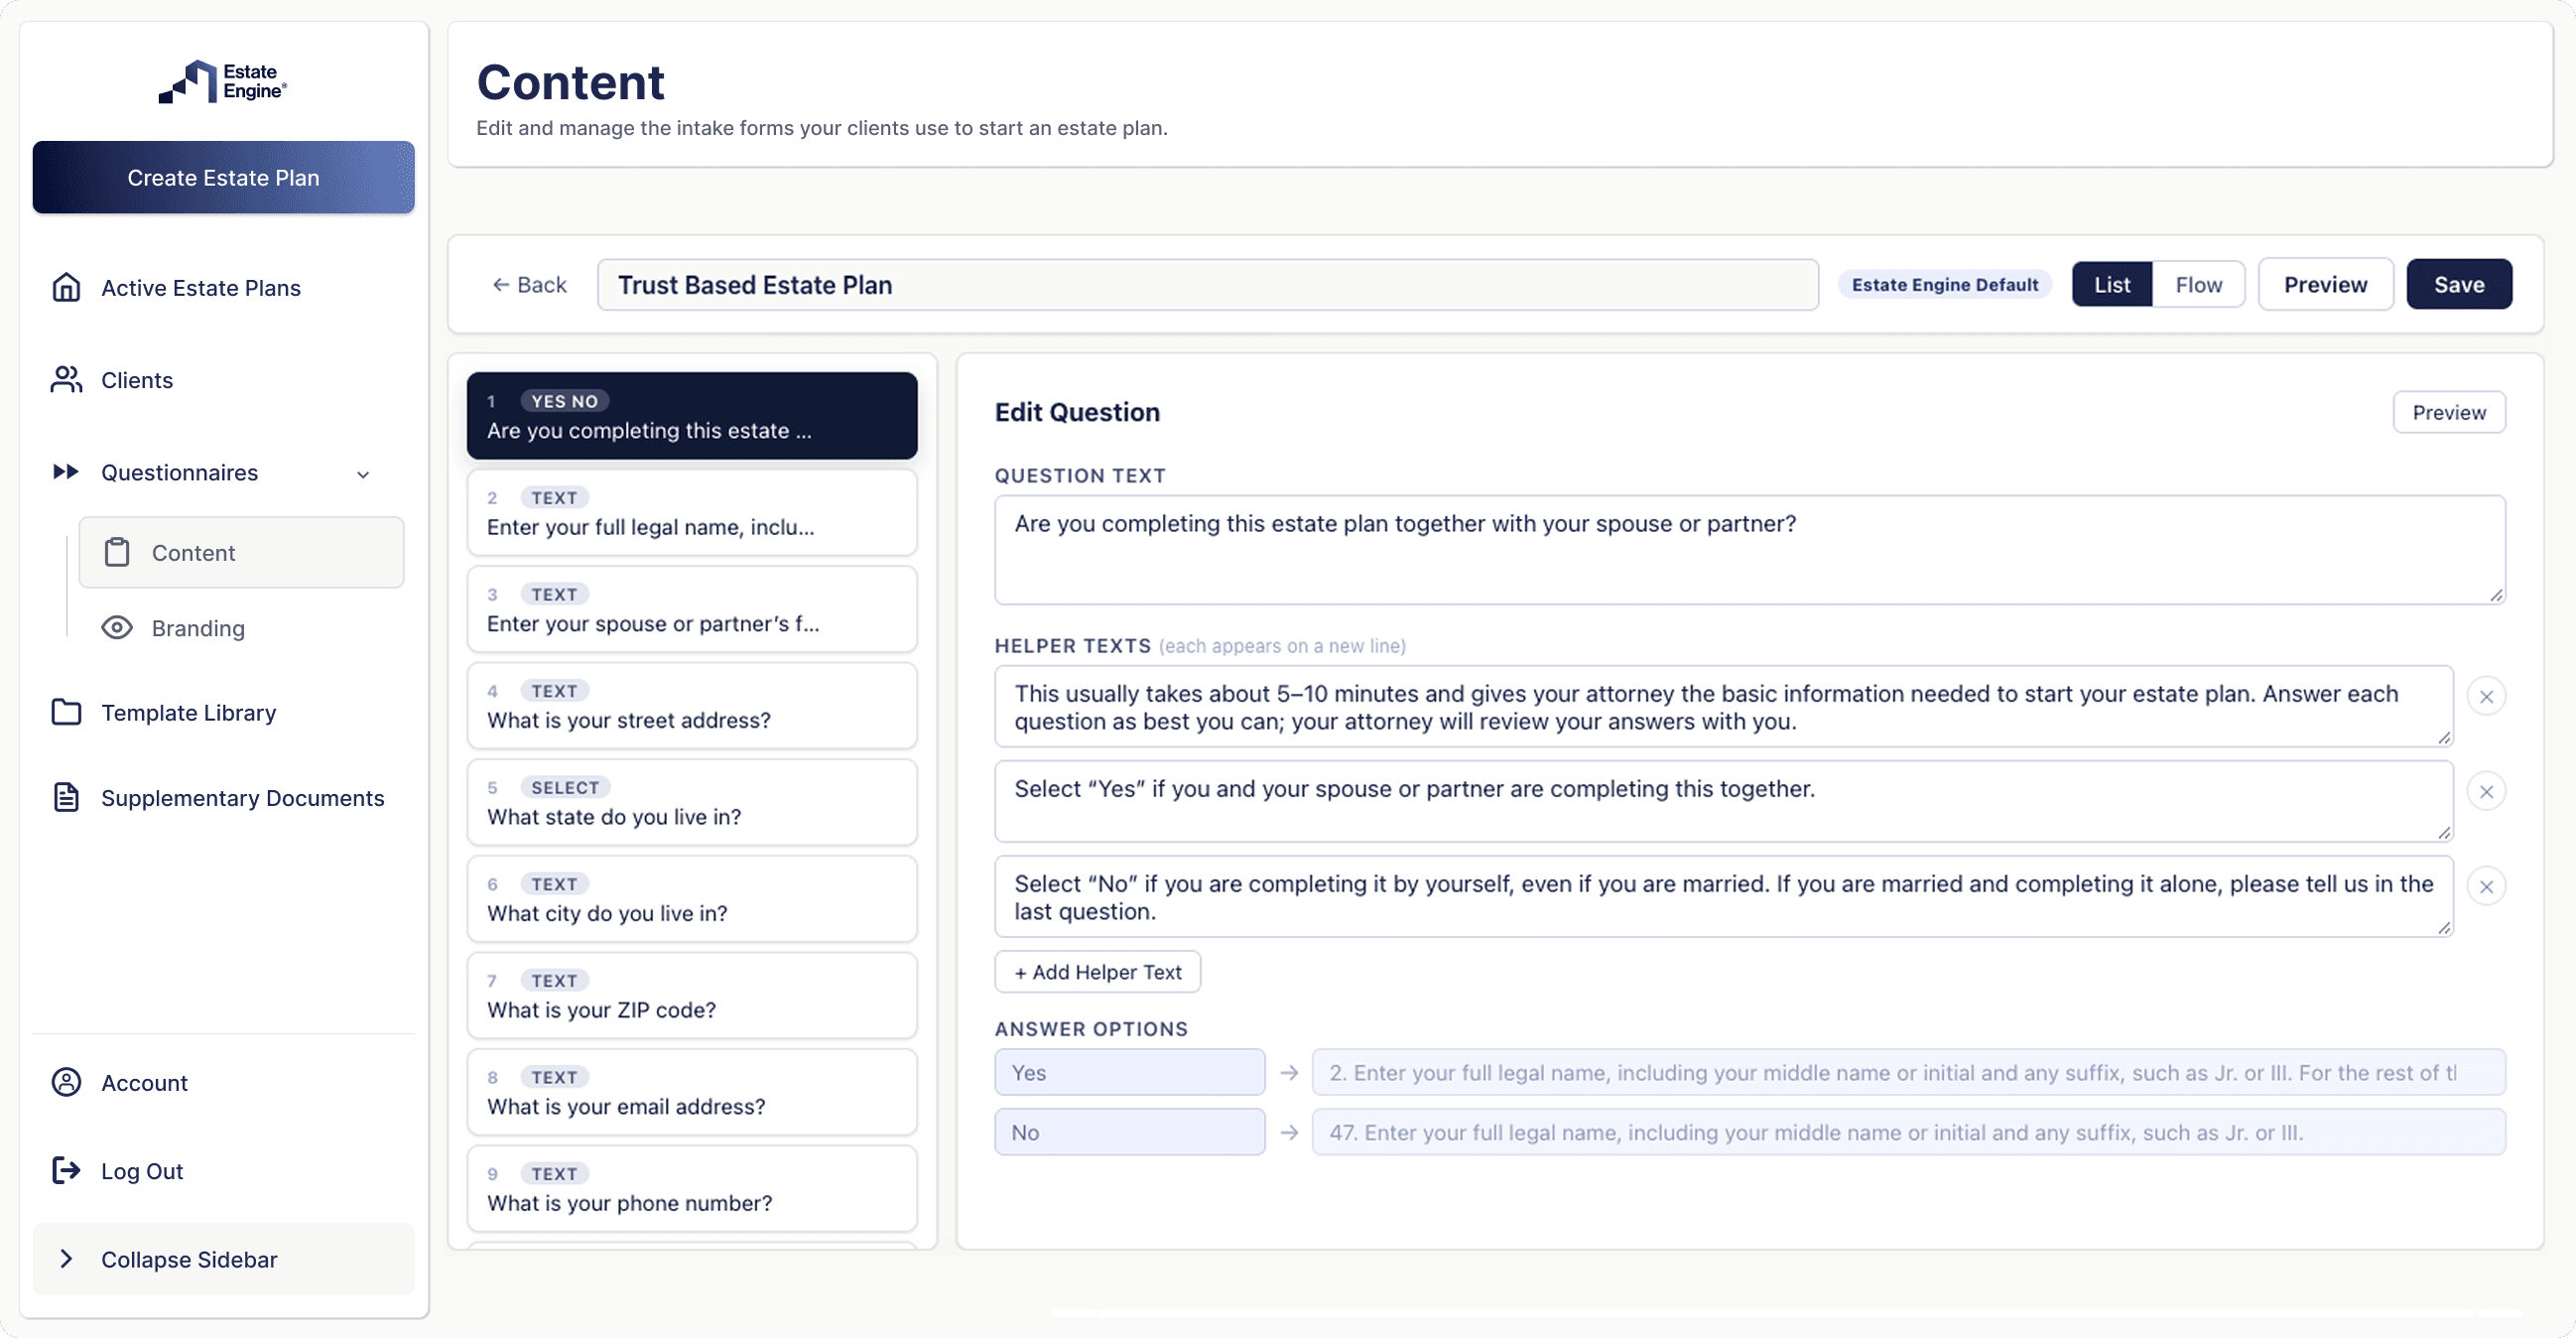Remove the helper text about selecting No
The width and height of the screenshot is (2576, 1338).
(2486, 887)
